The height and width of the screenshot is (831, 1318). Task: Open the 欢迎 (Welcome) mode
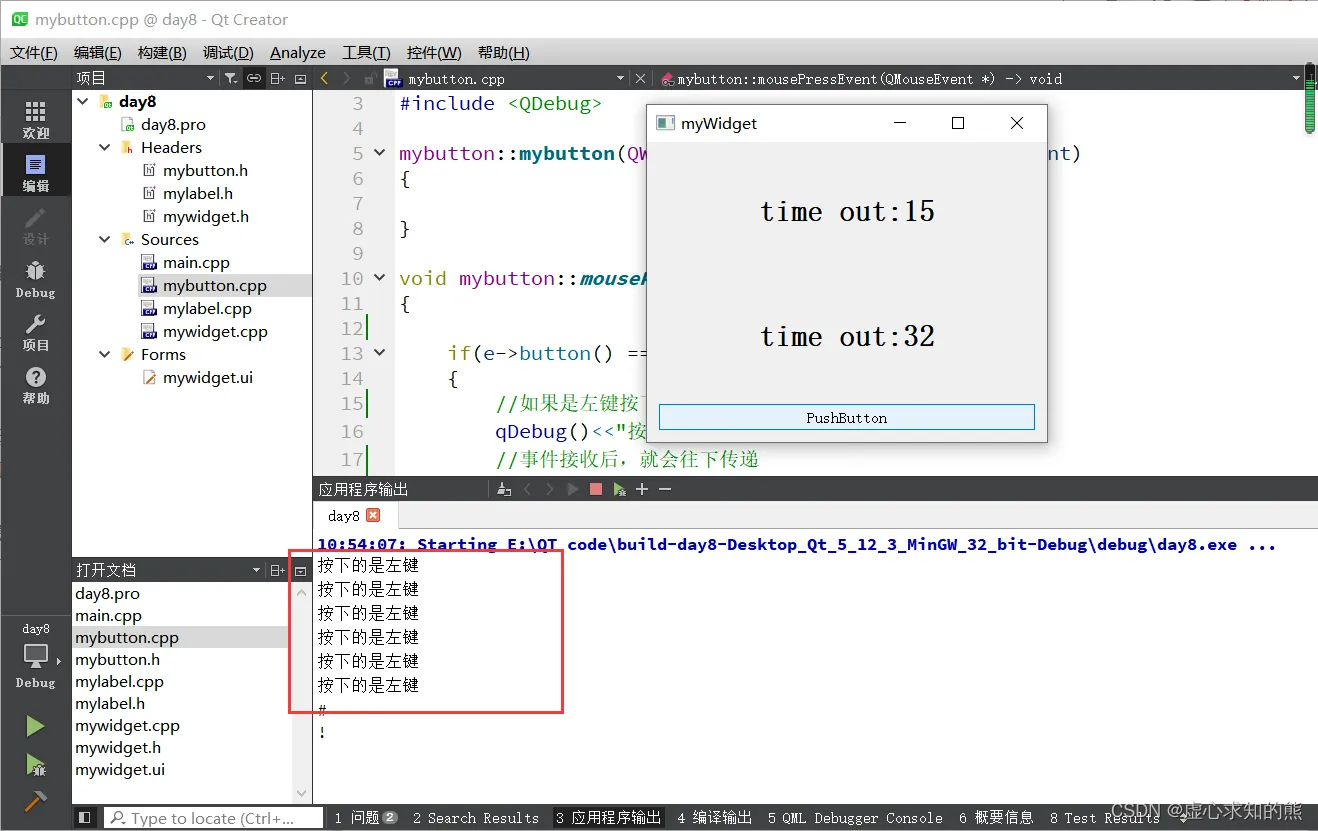(x=35, y=119)
